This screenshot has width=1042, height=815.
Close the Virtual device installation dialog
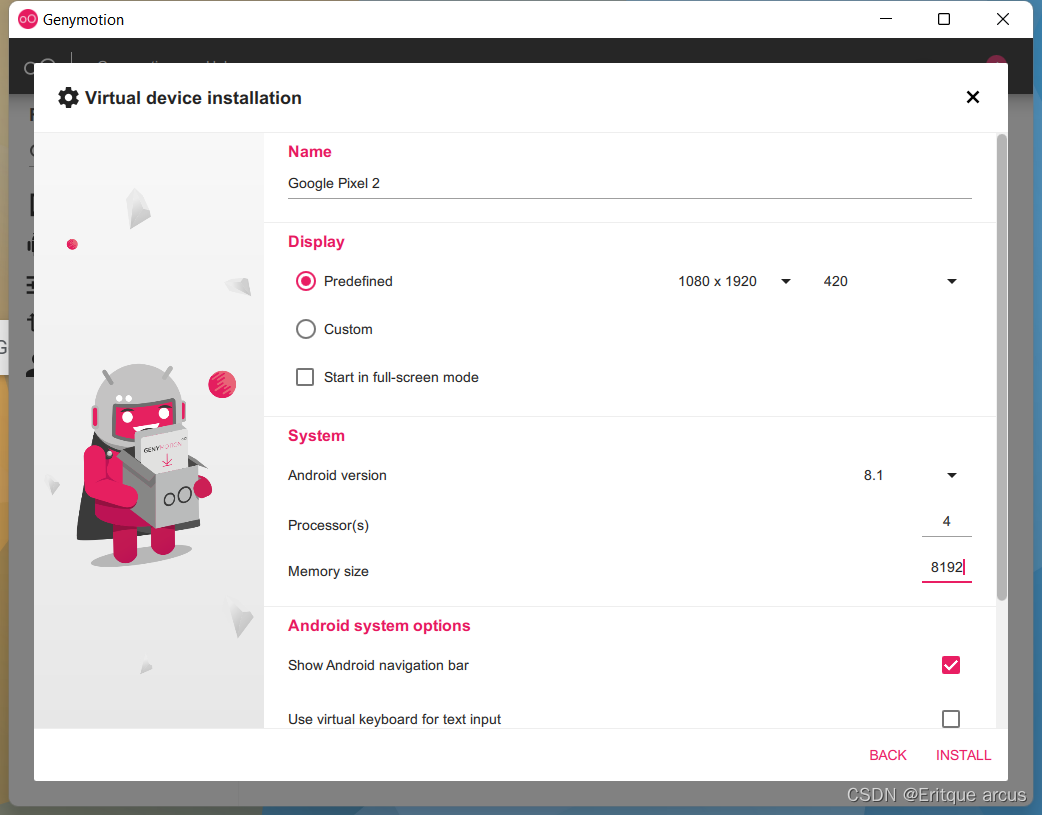point(972,97)
